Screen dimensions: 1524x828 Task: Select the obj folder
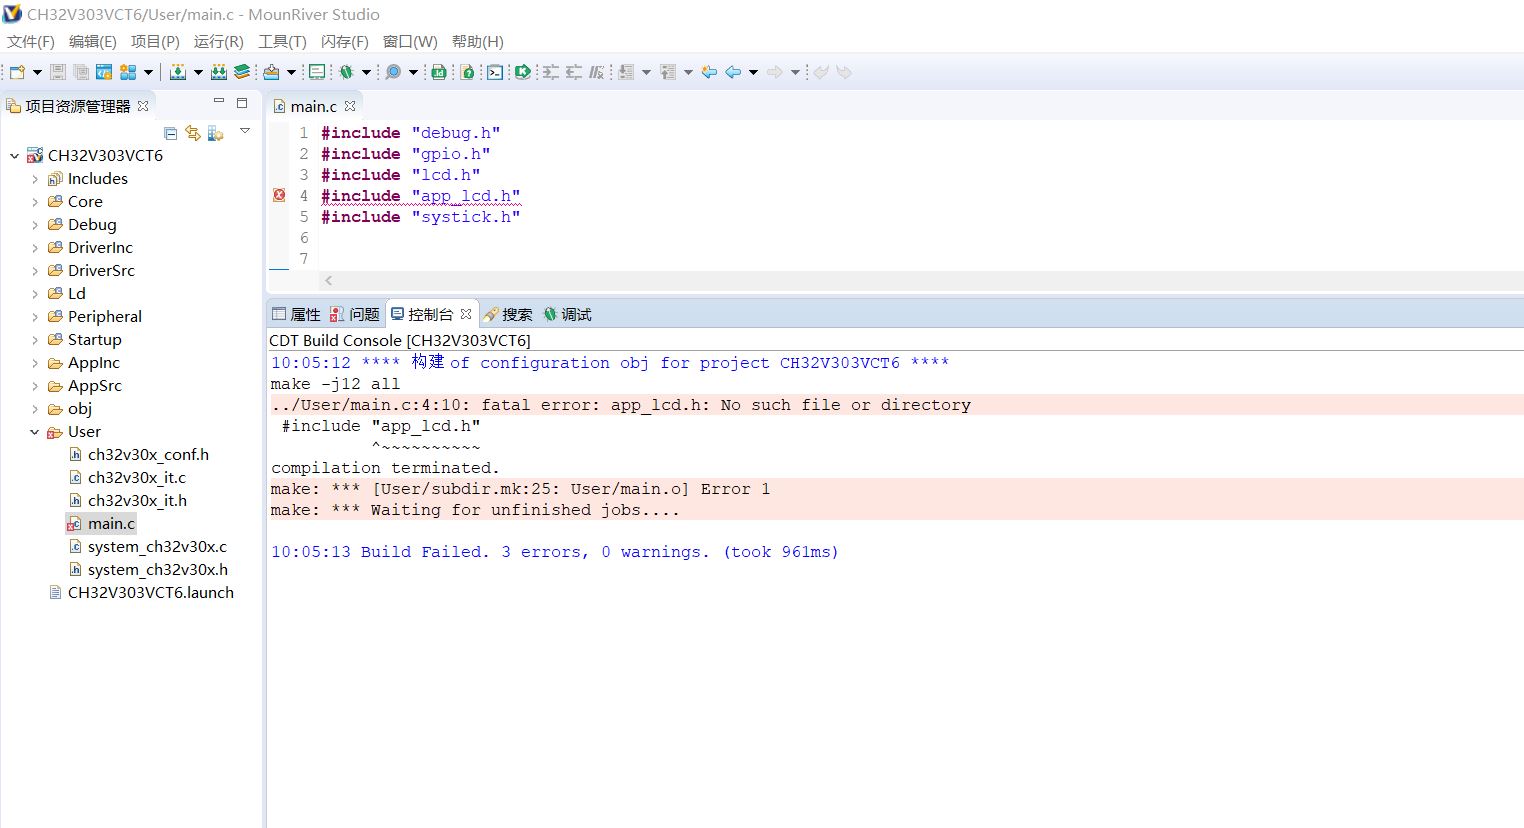point(80,409)
